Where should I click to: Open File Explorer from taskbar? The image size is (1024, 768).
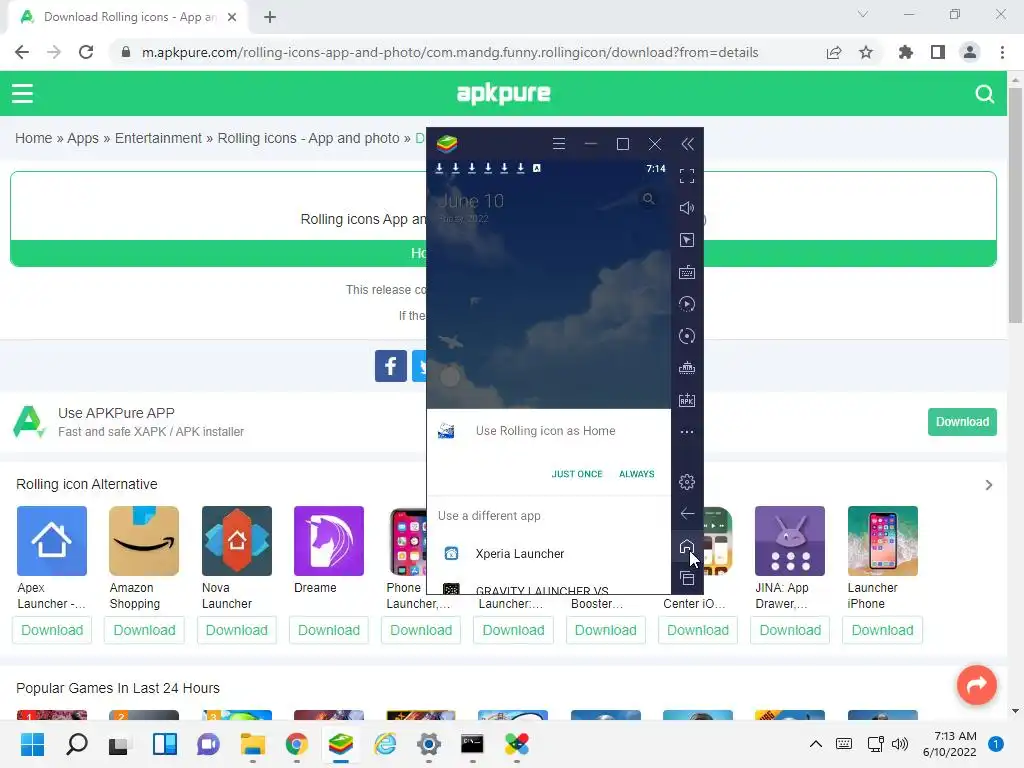point(252,744)
